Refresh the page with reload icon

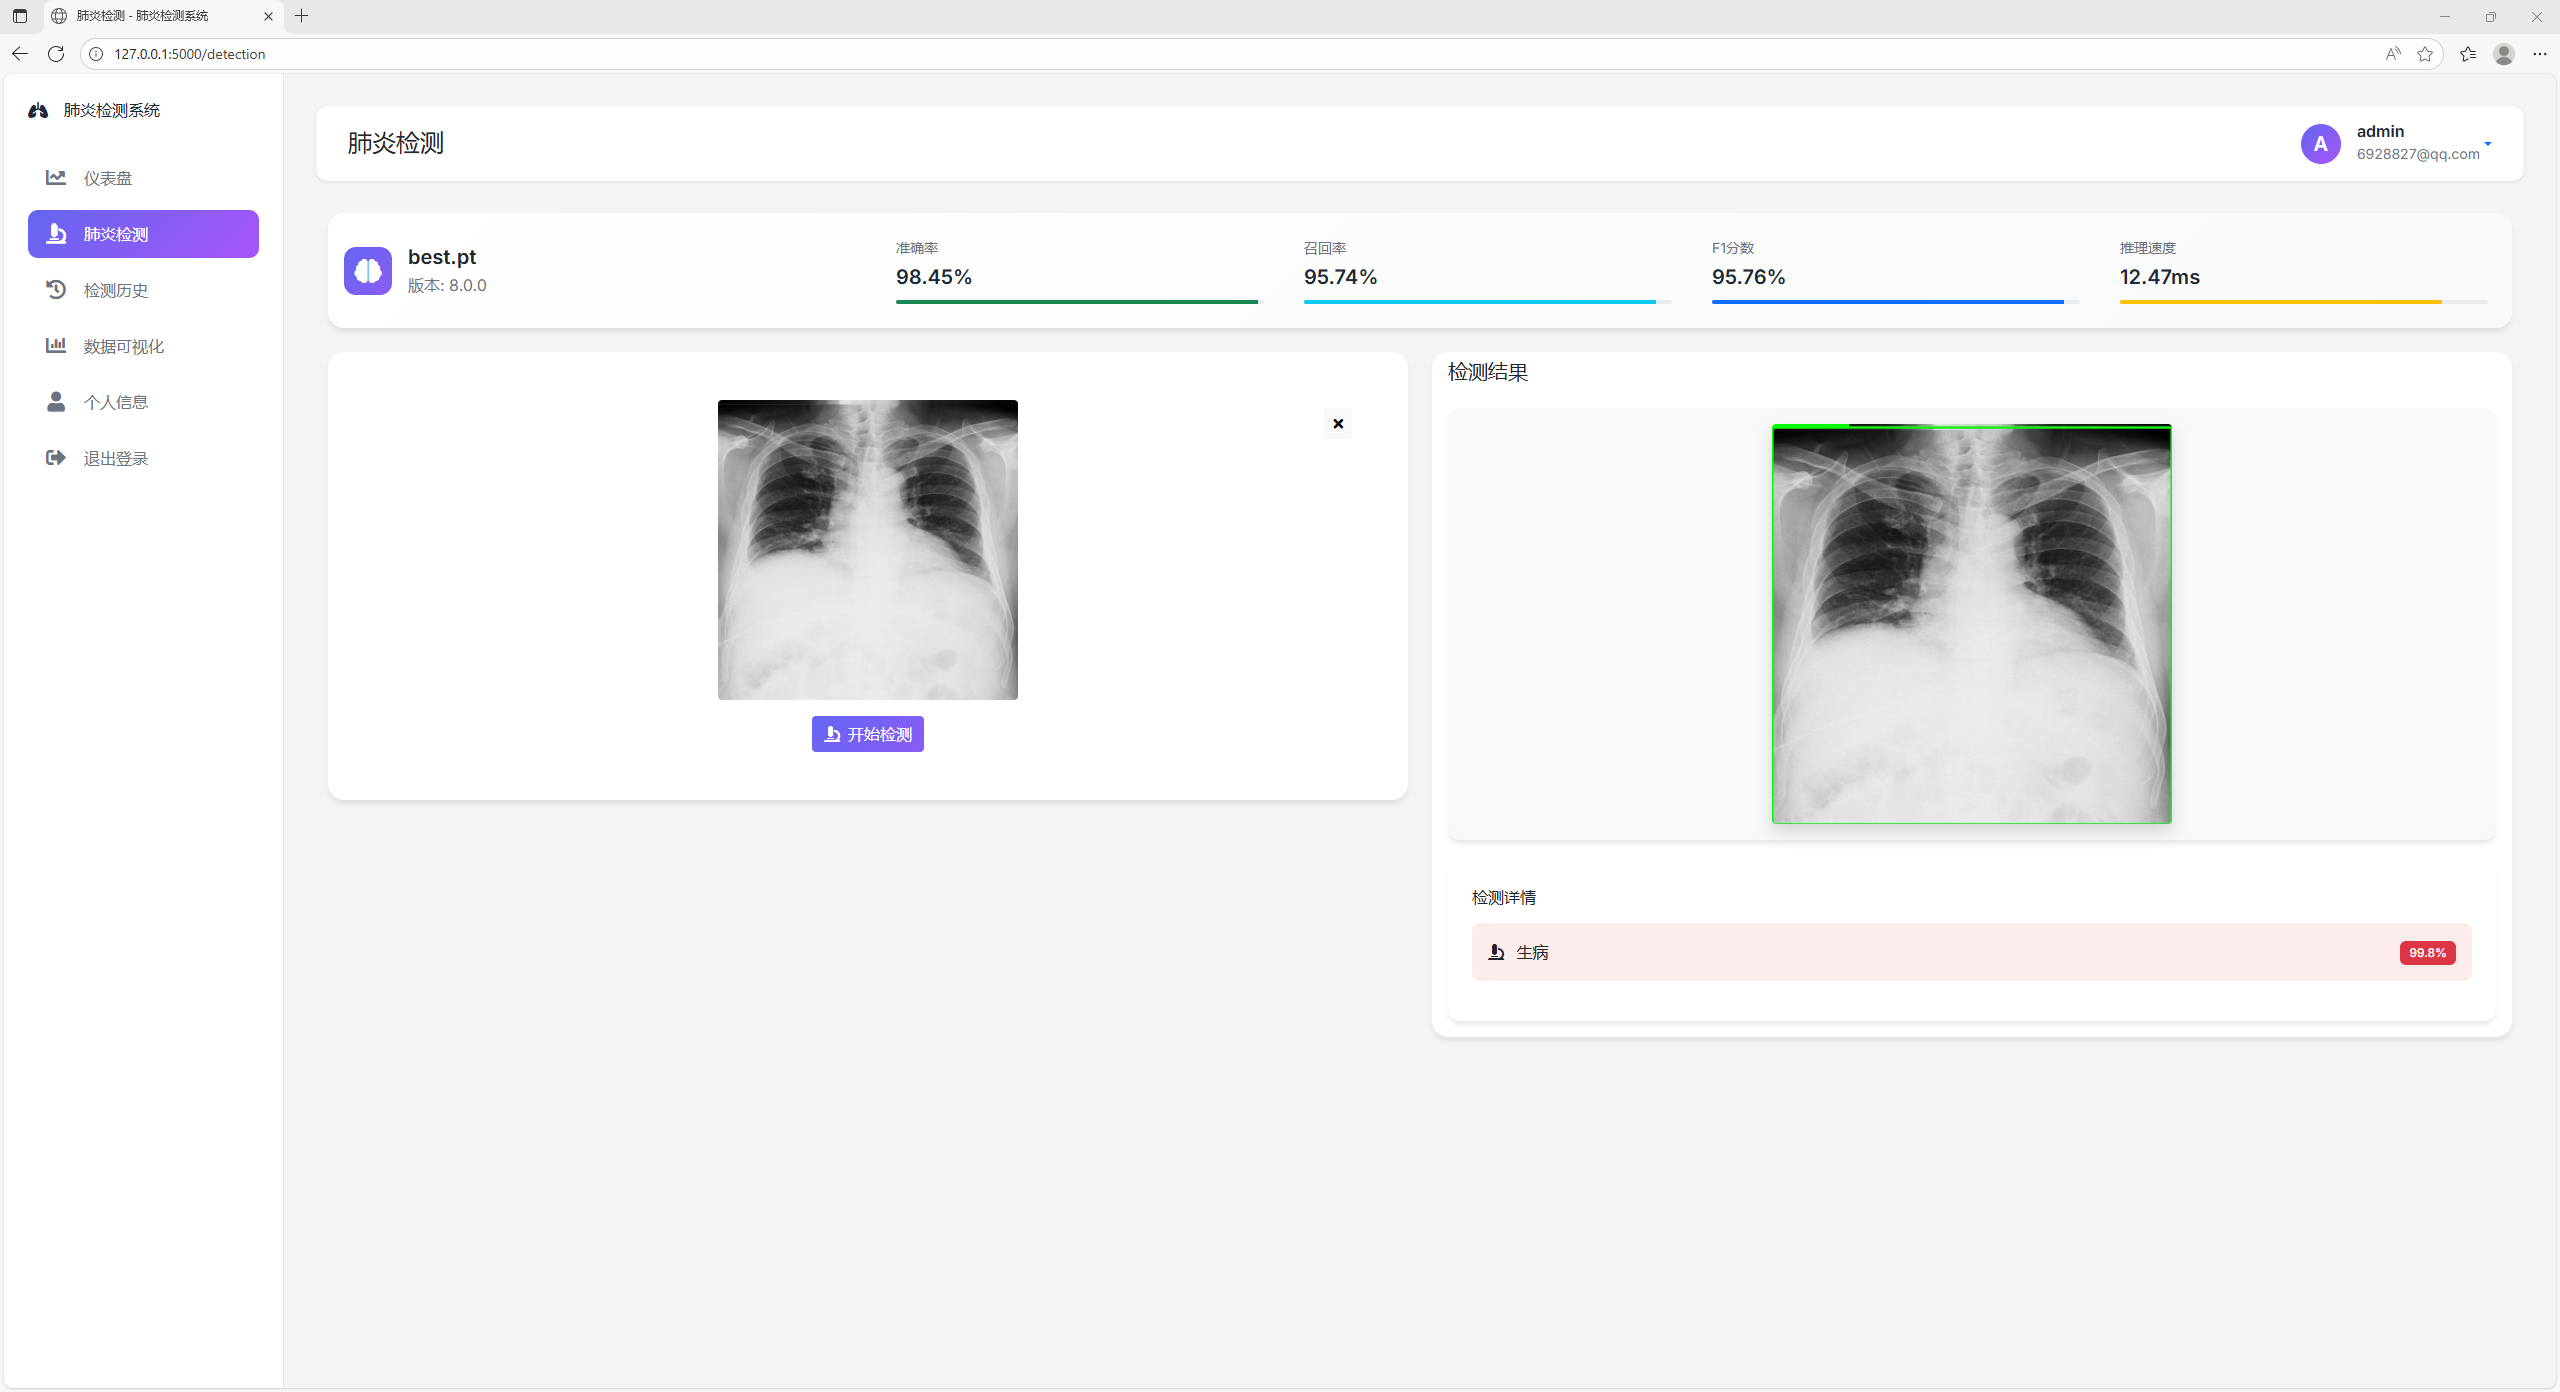tap(56, 54)
